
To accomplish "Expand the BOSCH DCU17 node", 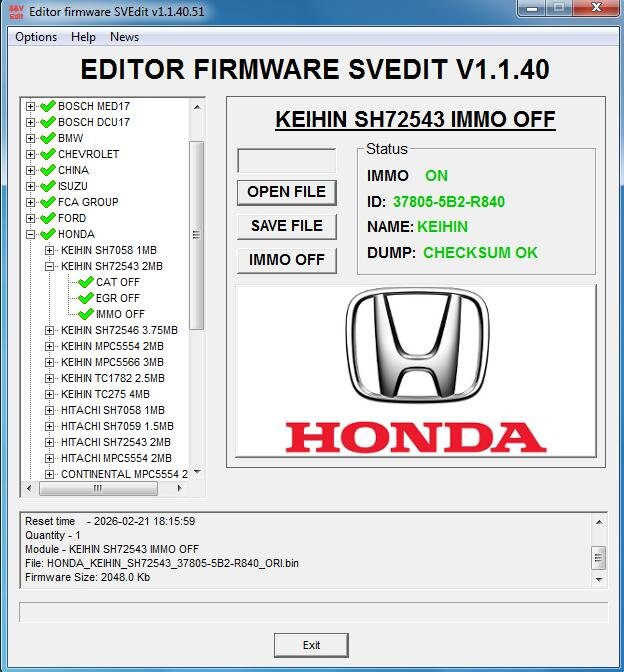I will click(30, 122).
